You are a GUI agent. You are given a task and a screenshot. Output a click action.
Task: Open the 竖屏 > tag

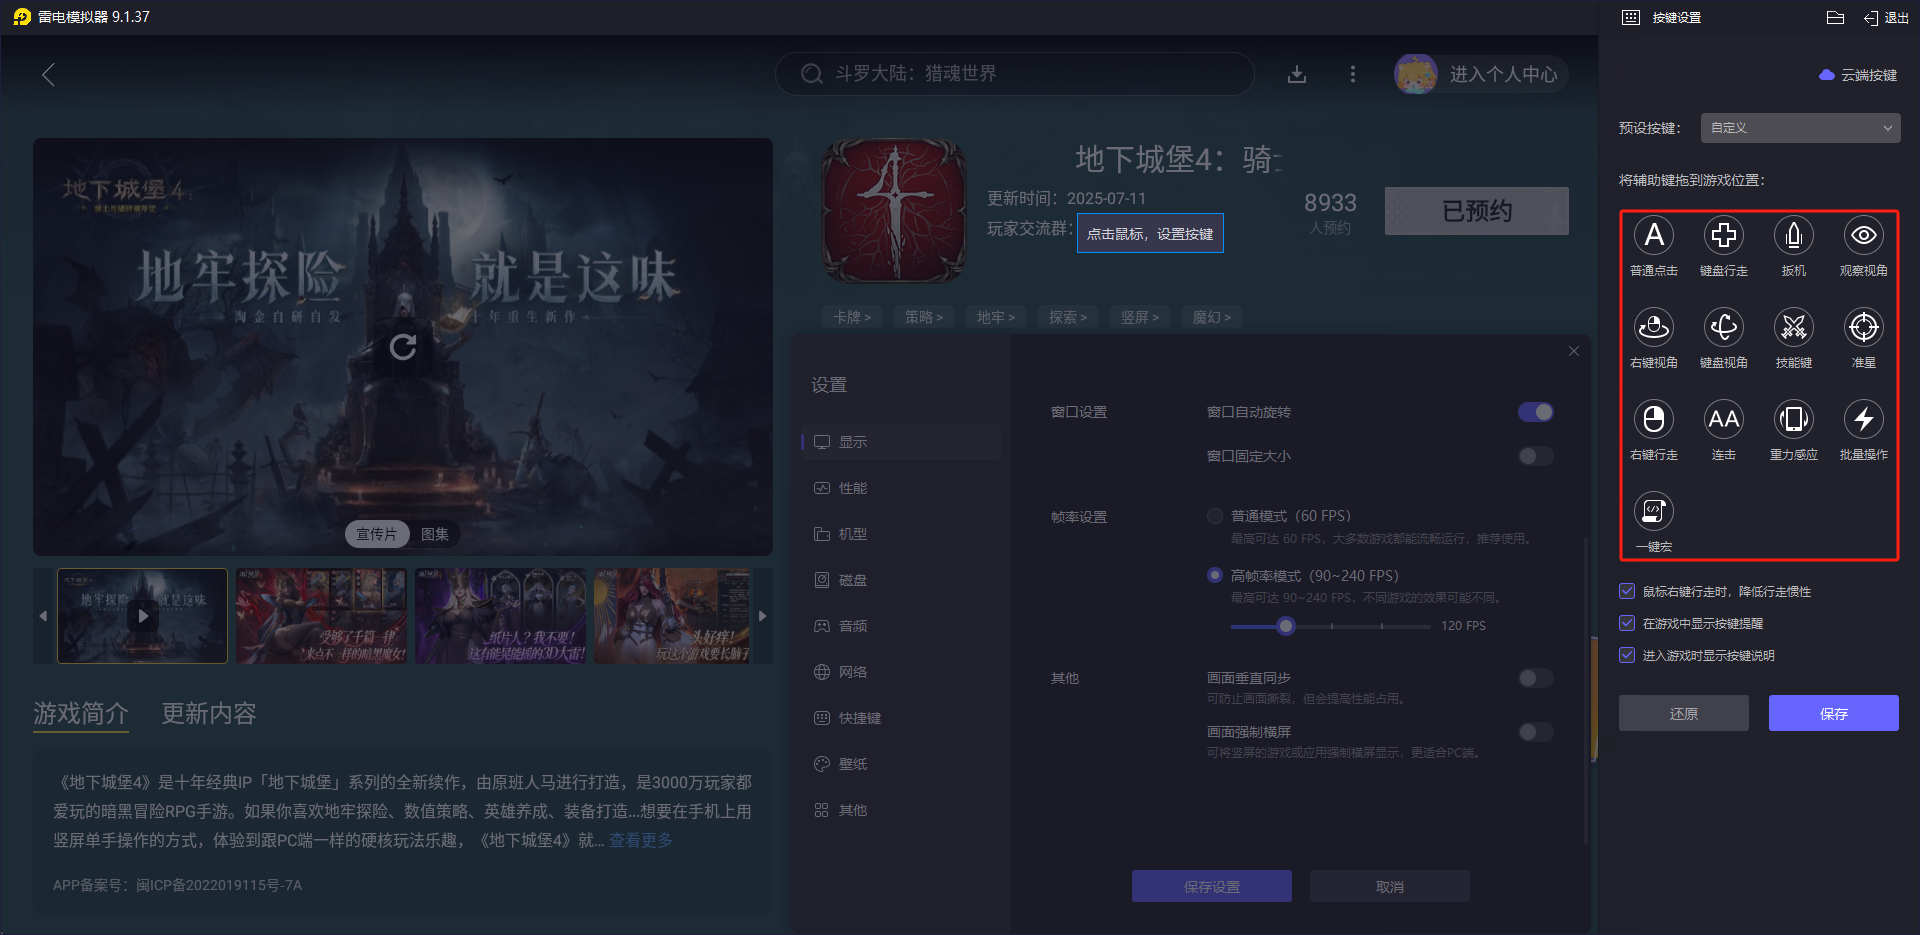[x=1140, y=317]
